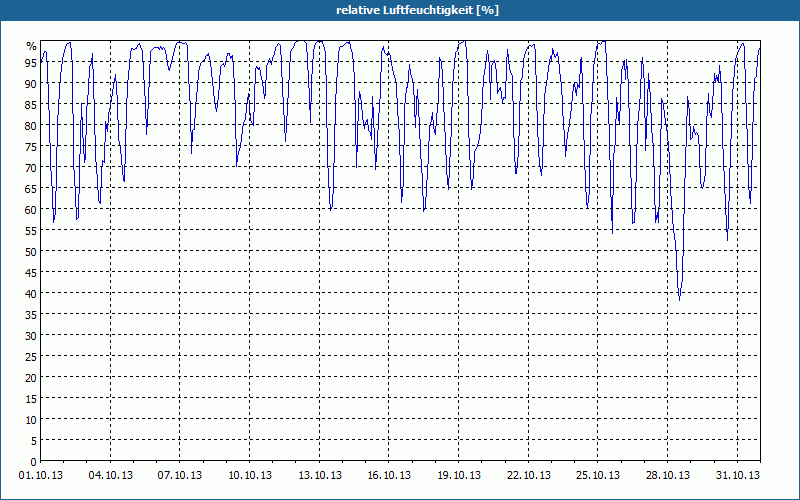
Task: Click the y-axis value 90
Action: 31,83
